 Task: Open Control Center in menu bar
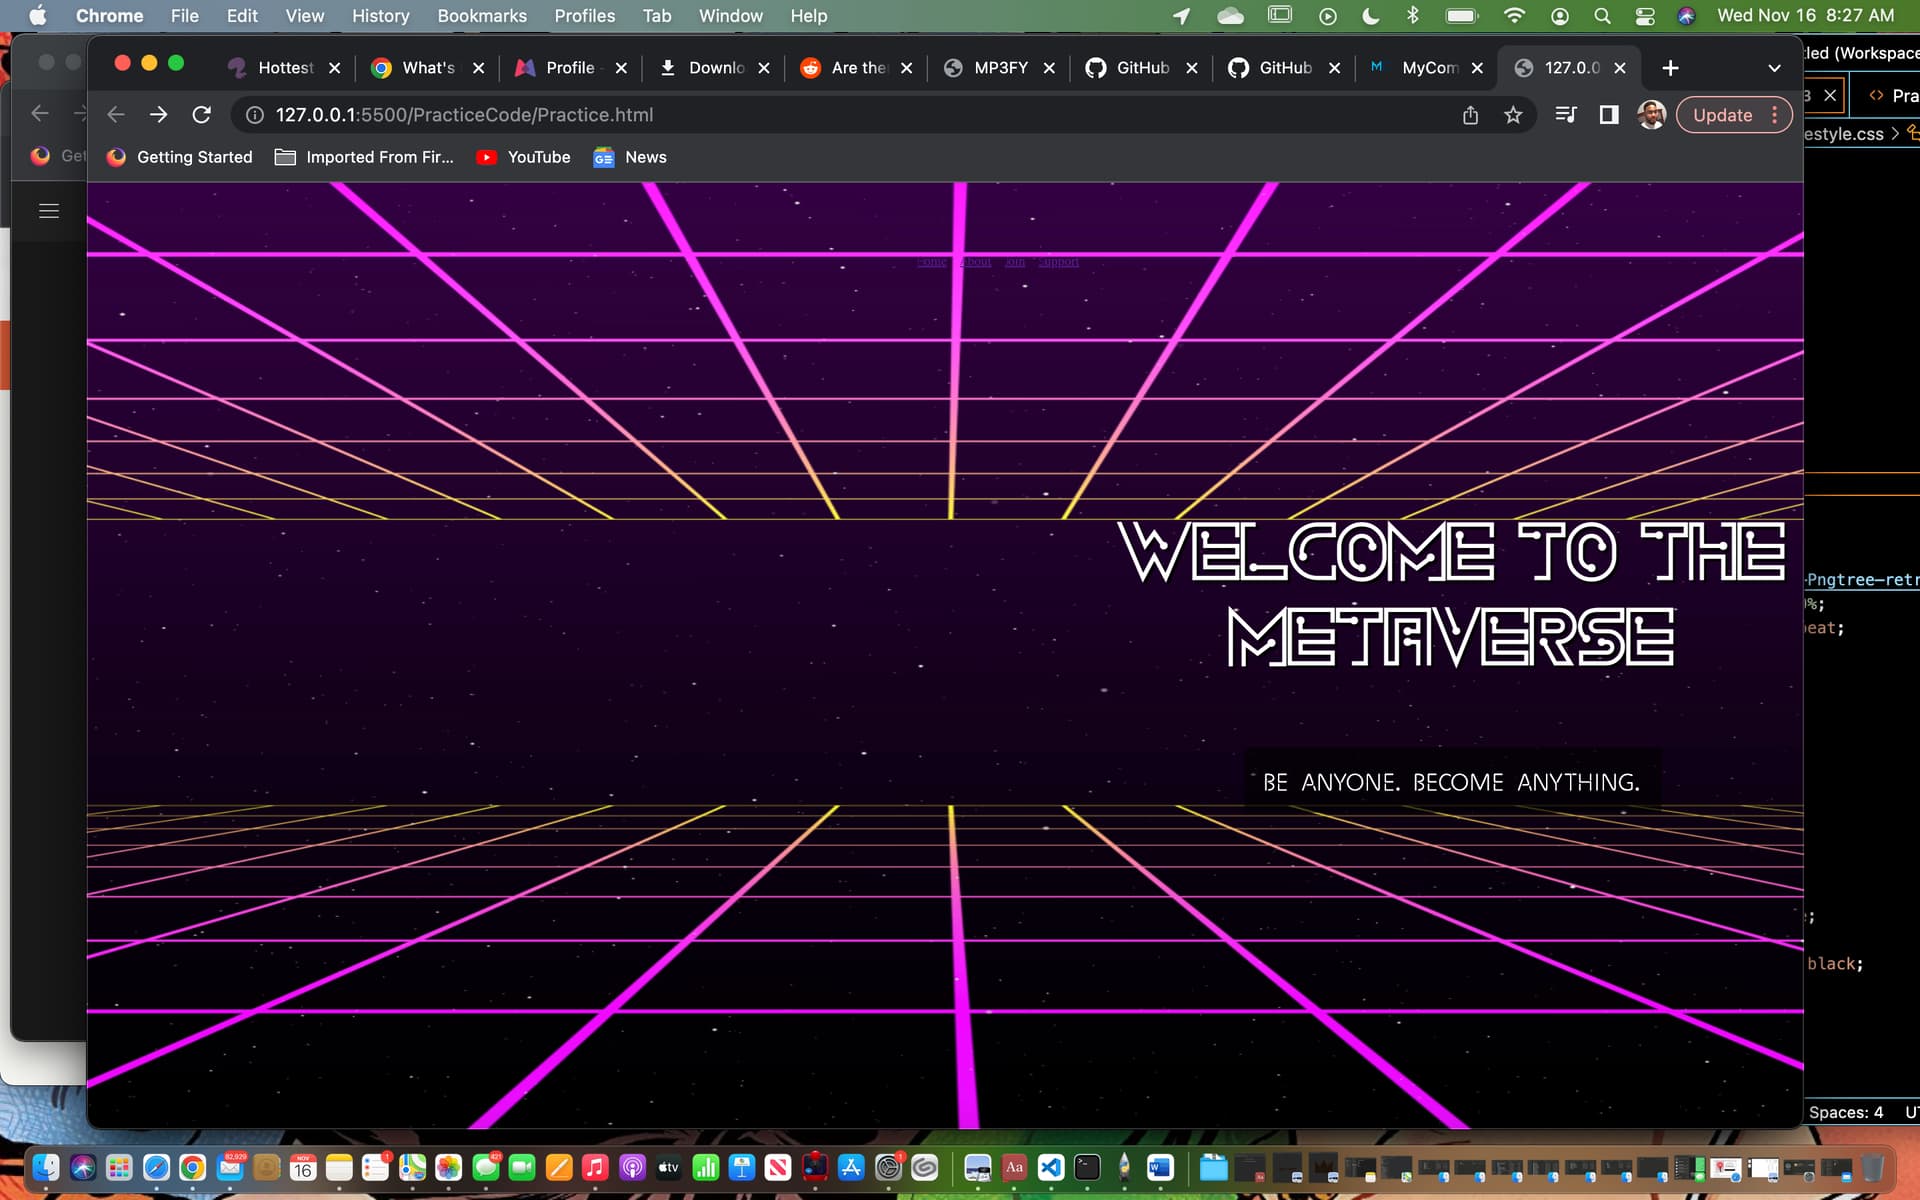click(1644, 16)
